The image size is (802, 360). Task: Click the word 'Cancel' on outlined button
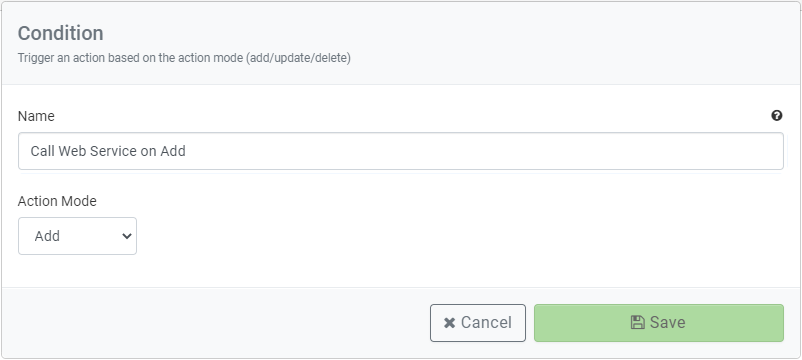point(486,323)
